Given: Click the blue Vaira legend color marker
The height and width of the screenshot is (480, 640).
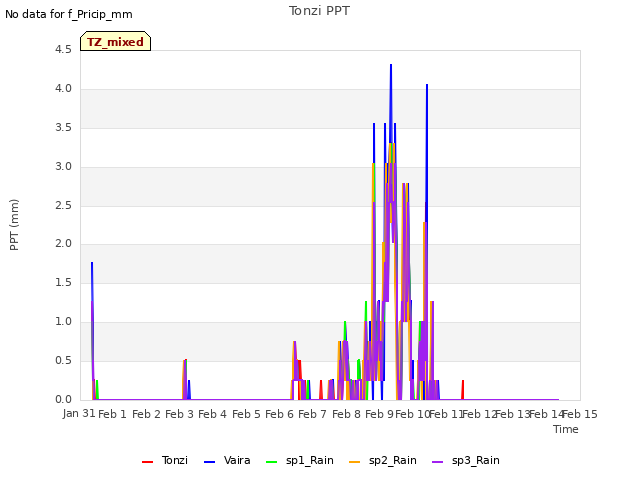Looking at the screenshot, I should [x=209, y=462].
